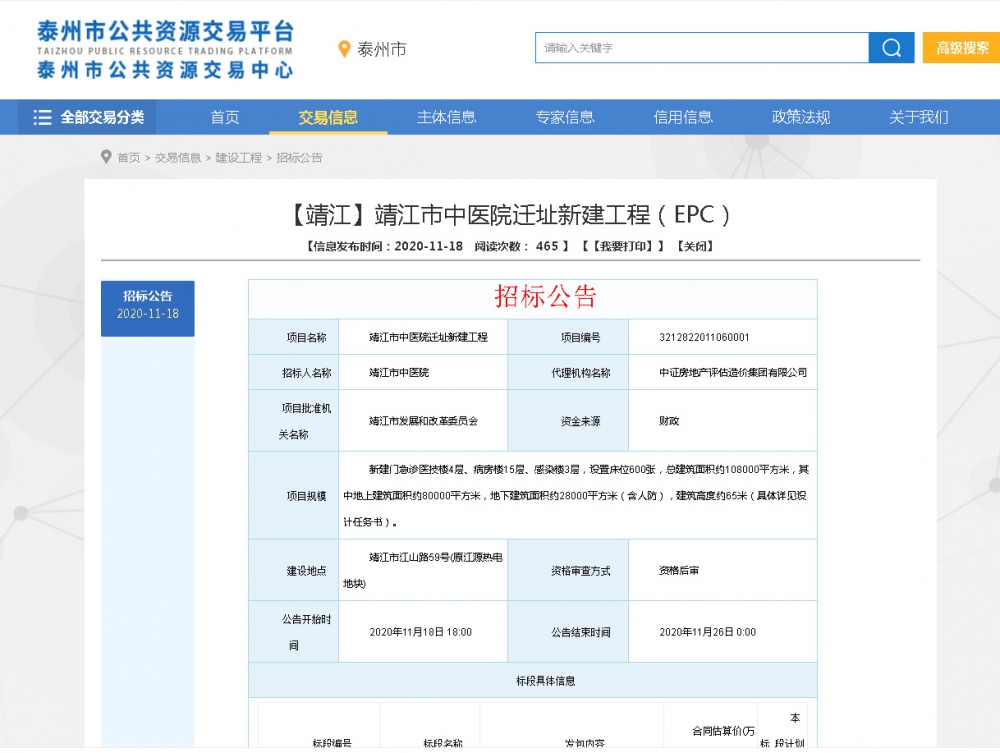Click the breadcrumb location pin icon
This screenshot has height=753, width=1000.
106,157
